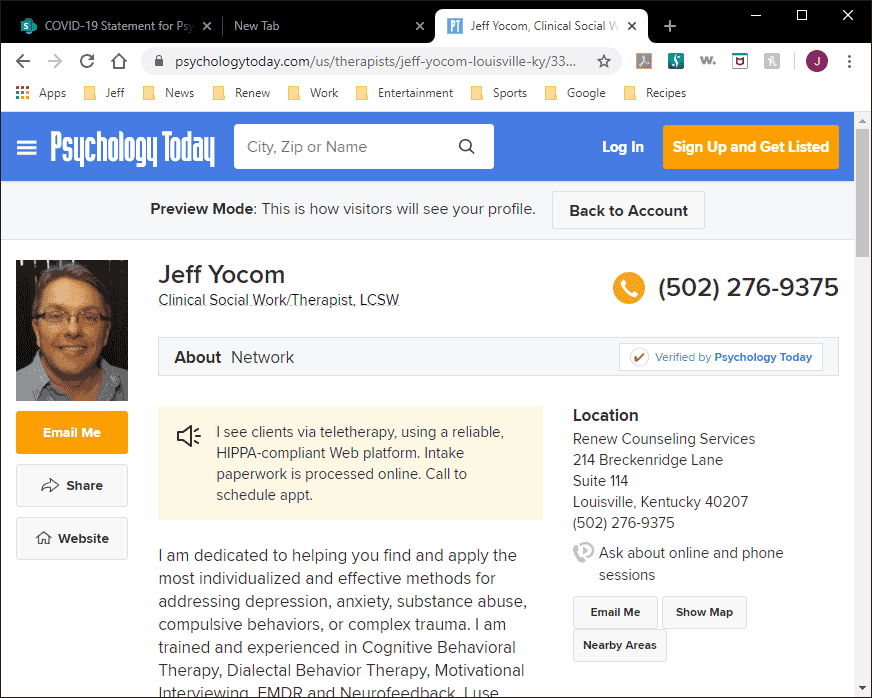Open the Psychology Today hamburger menu

(27, 147)
